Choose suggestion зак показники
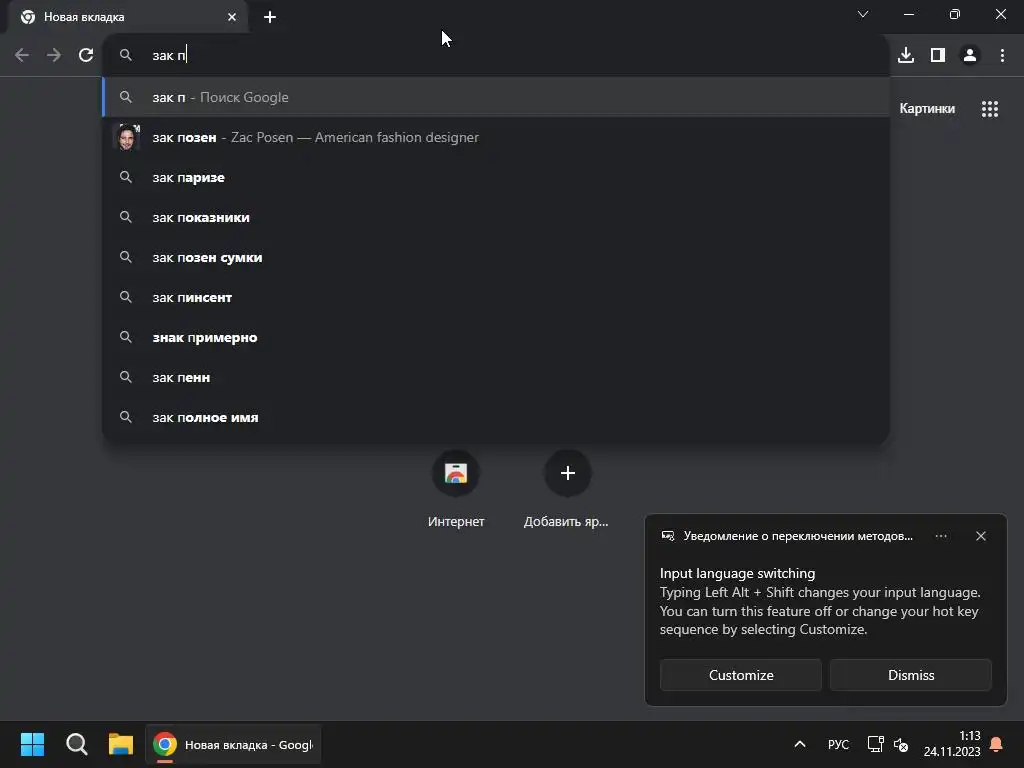This screenshot has height=768, width=1024. click(496, 217)
